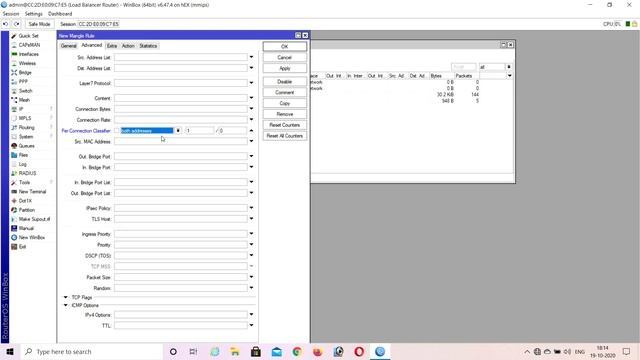Viewport: 640px width, 360px height.
Task: Click the Windows taskbar search box
Action: 92,351
